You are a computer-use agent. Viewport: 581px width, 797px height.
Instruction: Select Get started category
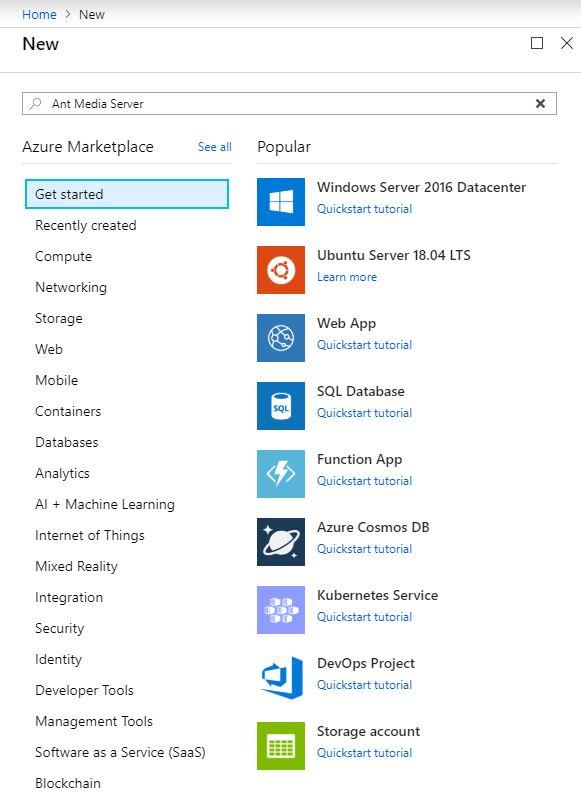coord(127,194)
